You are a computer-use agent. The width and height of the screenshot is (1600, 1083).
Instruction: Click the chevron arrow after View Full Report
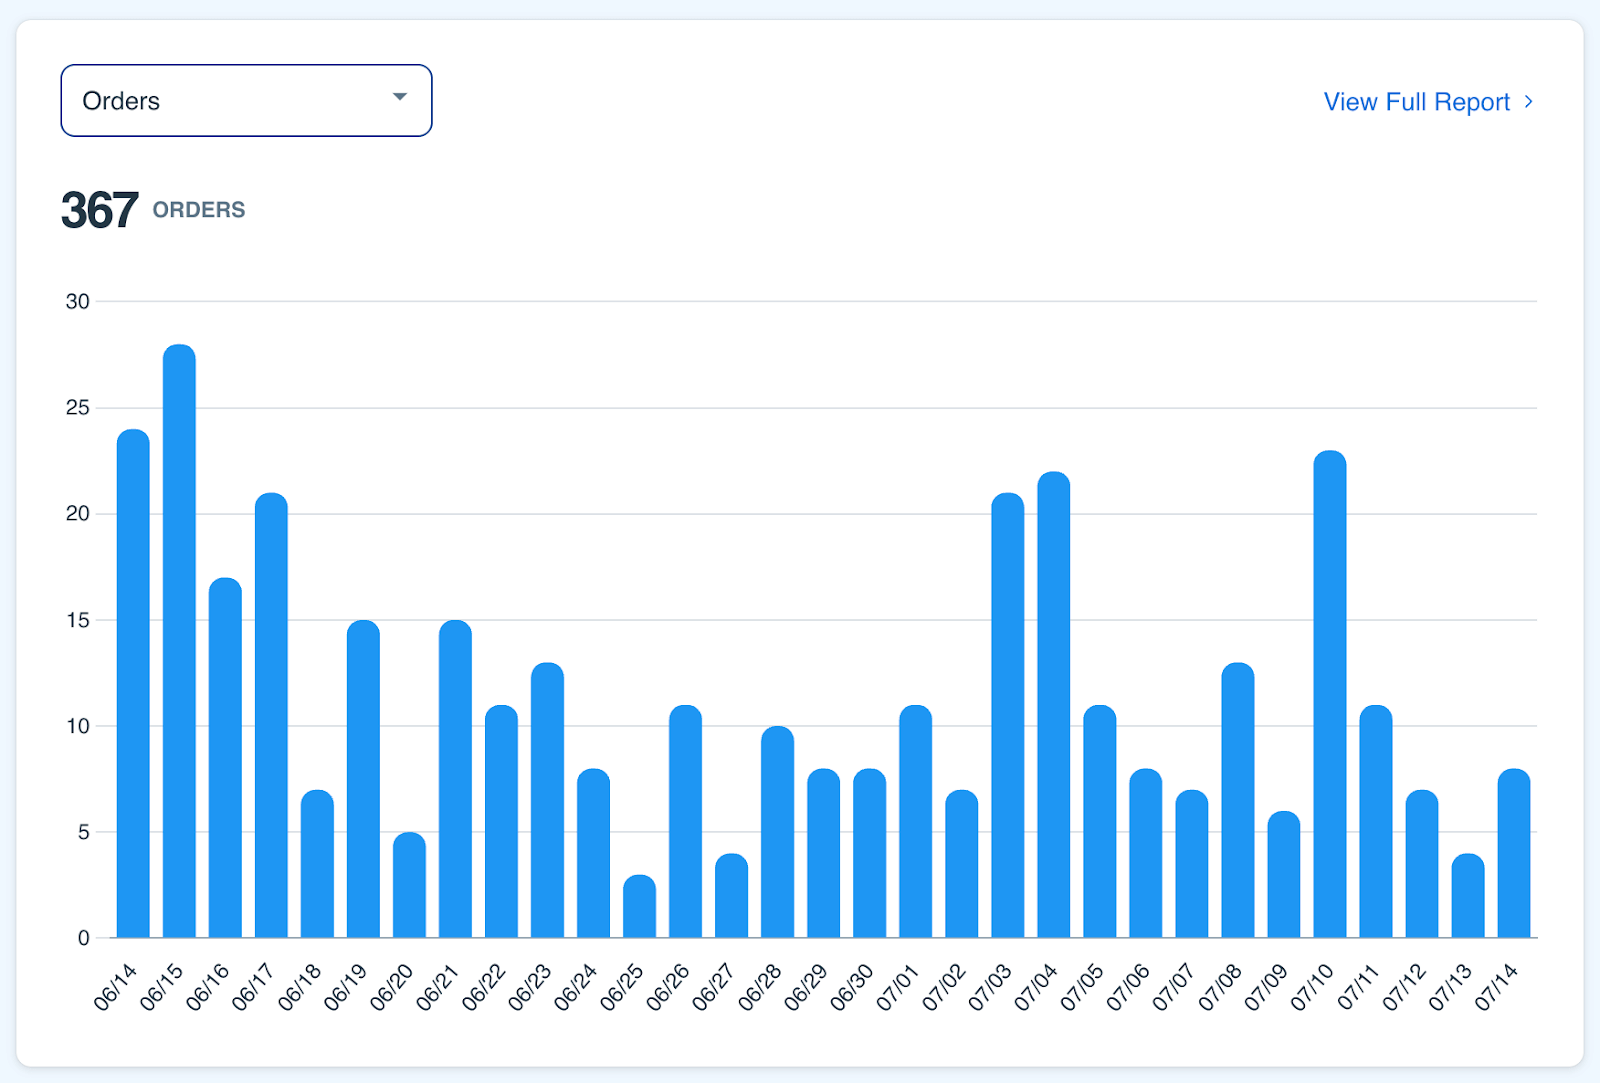click(x=1528, y=101)
